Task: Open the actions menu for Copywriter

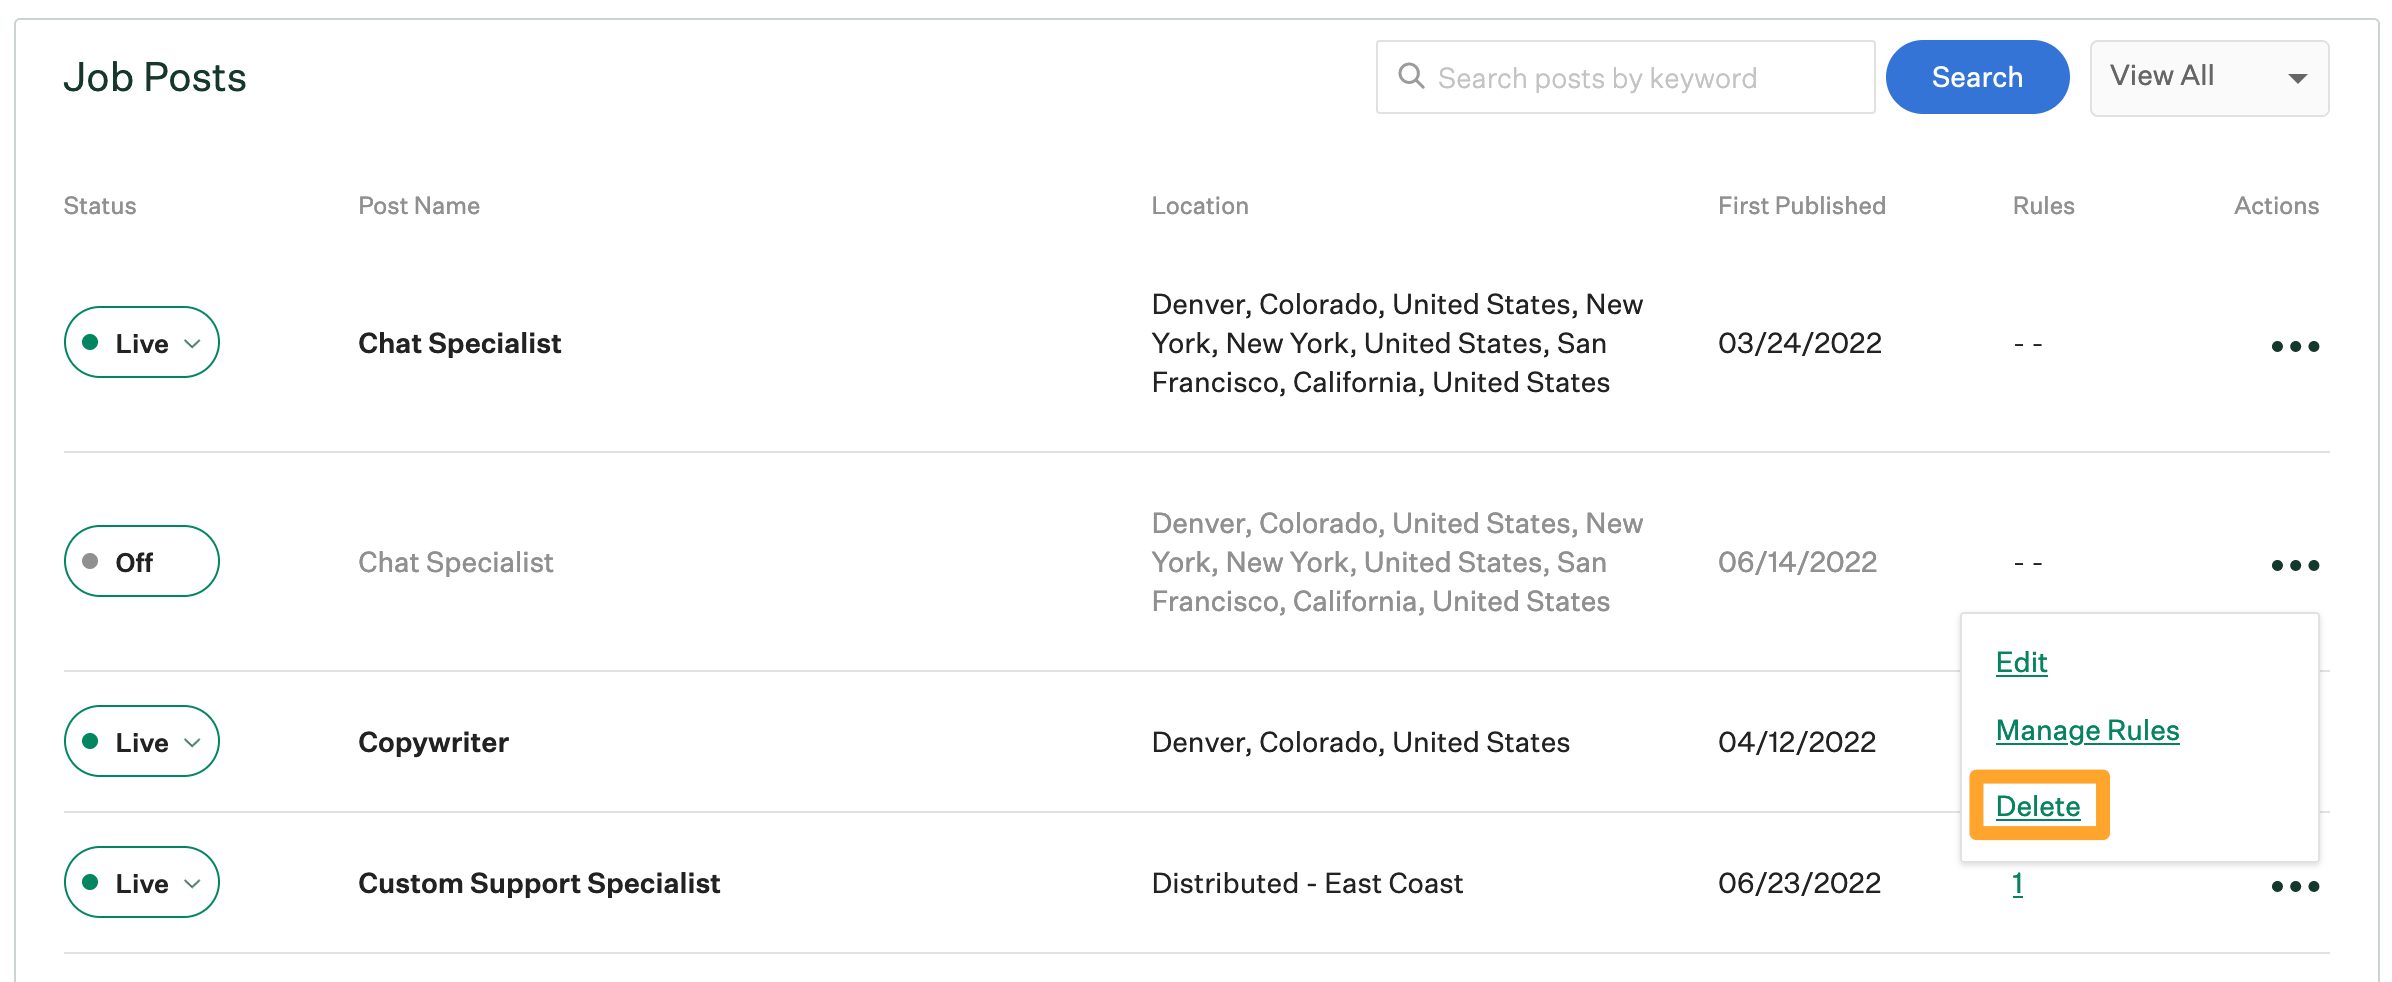Action: (x=2295, y=741)
